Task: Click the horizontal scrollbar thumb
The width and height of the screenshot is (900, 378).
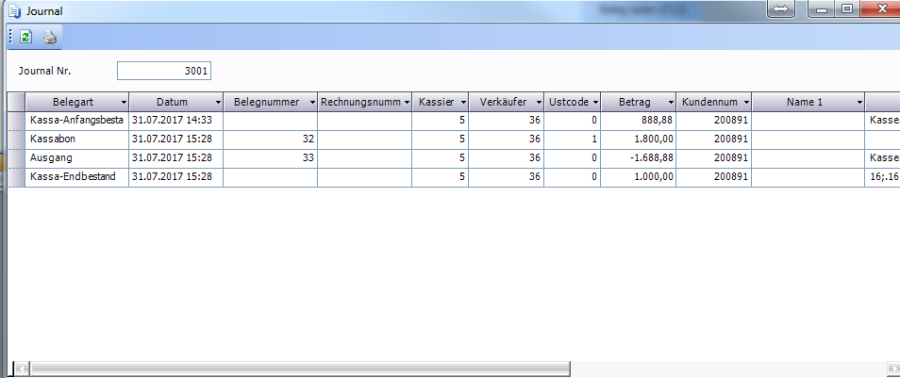Action: [300, 368]
